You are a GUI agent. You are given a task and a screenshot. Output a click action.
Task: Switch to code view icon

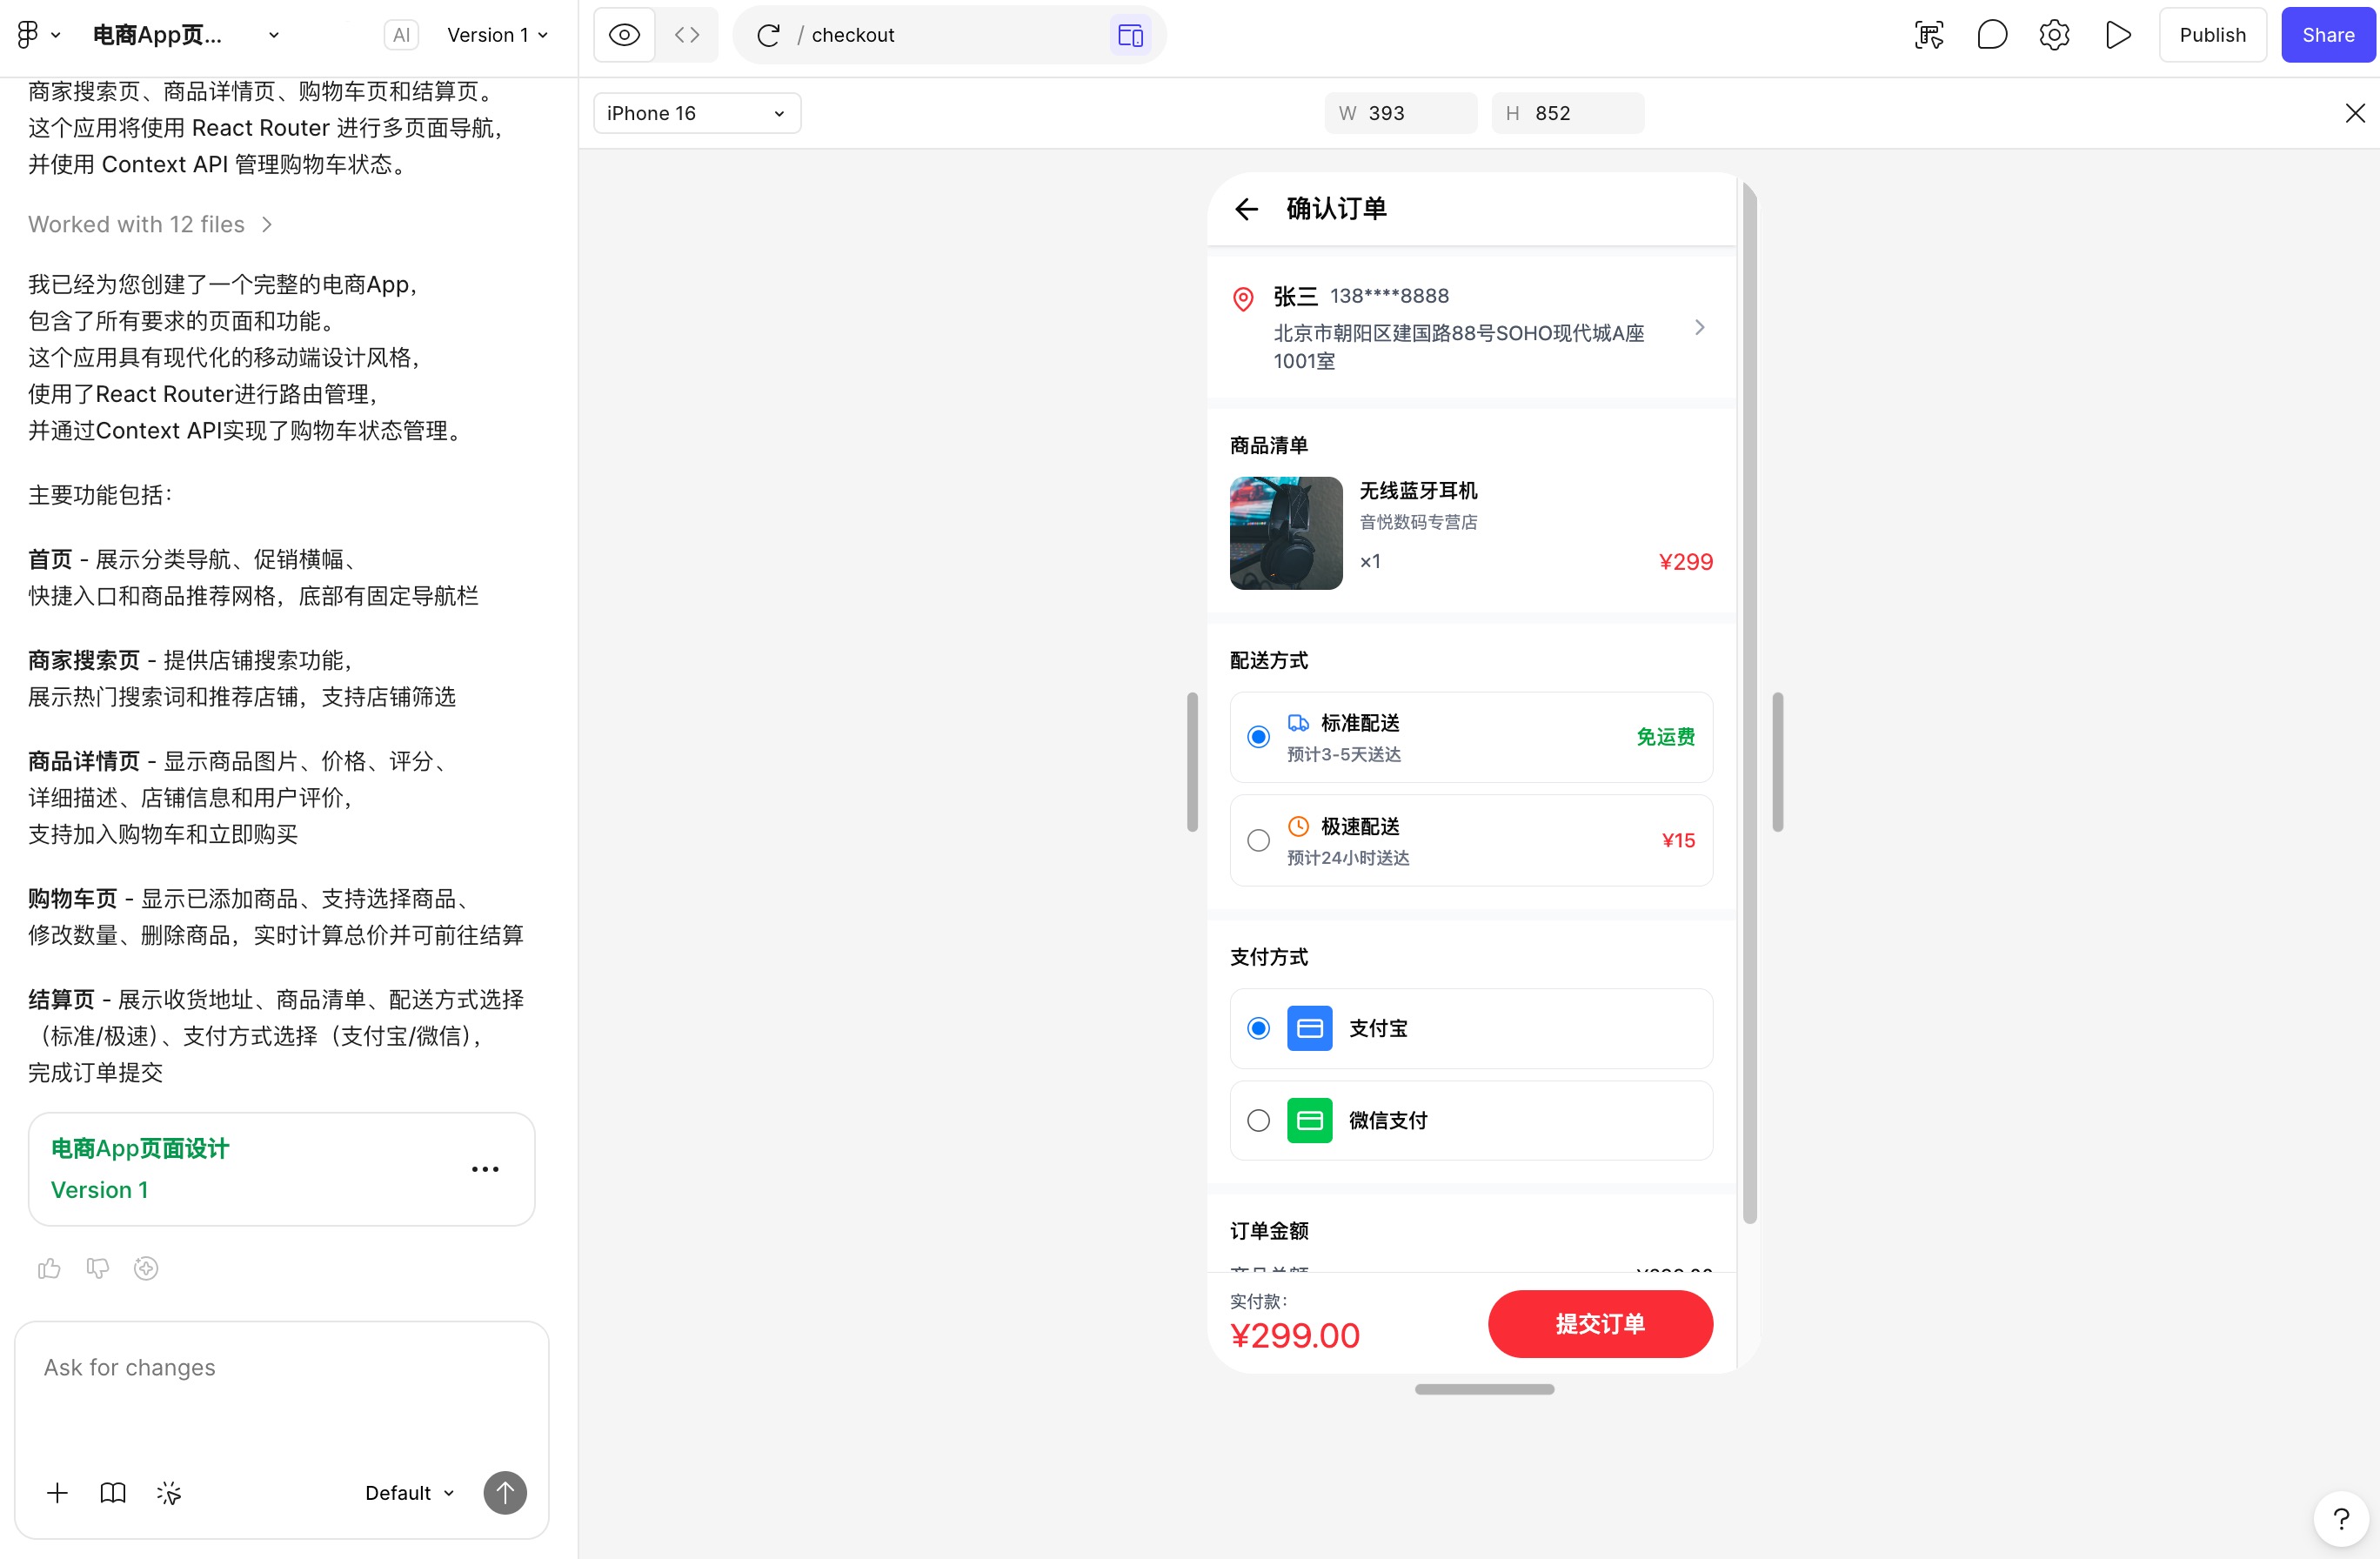[x=687, y=35]
